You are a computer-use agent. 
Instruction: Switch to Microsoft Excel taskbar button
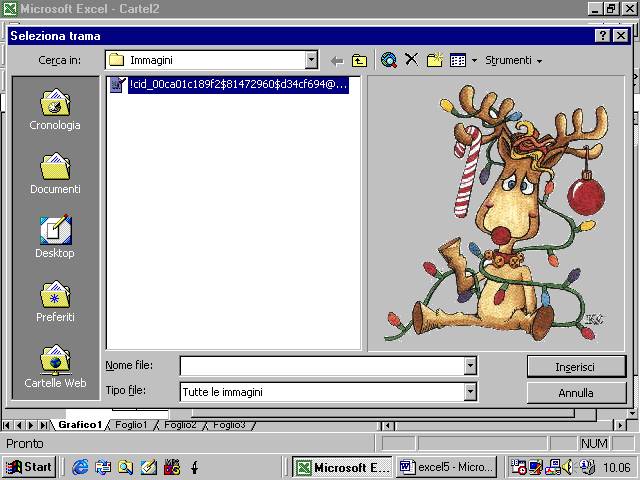342,467
